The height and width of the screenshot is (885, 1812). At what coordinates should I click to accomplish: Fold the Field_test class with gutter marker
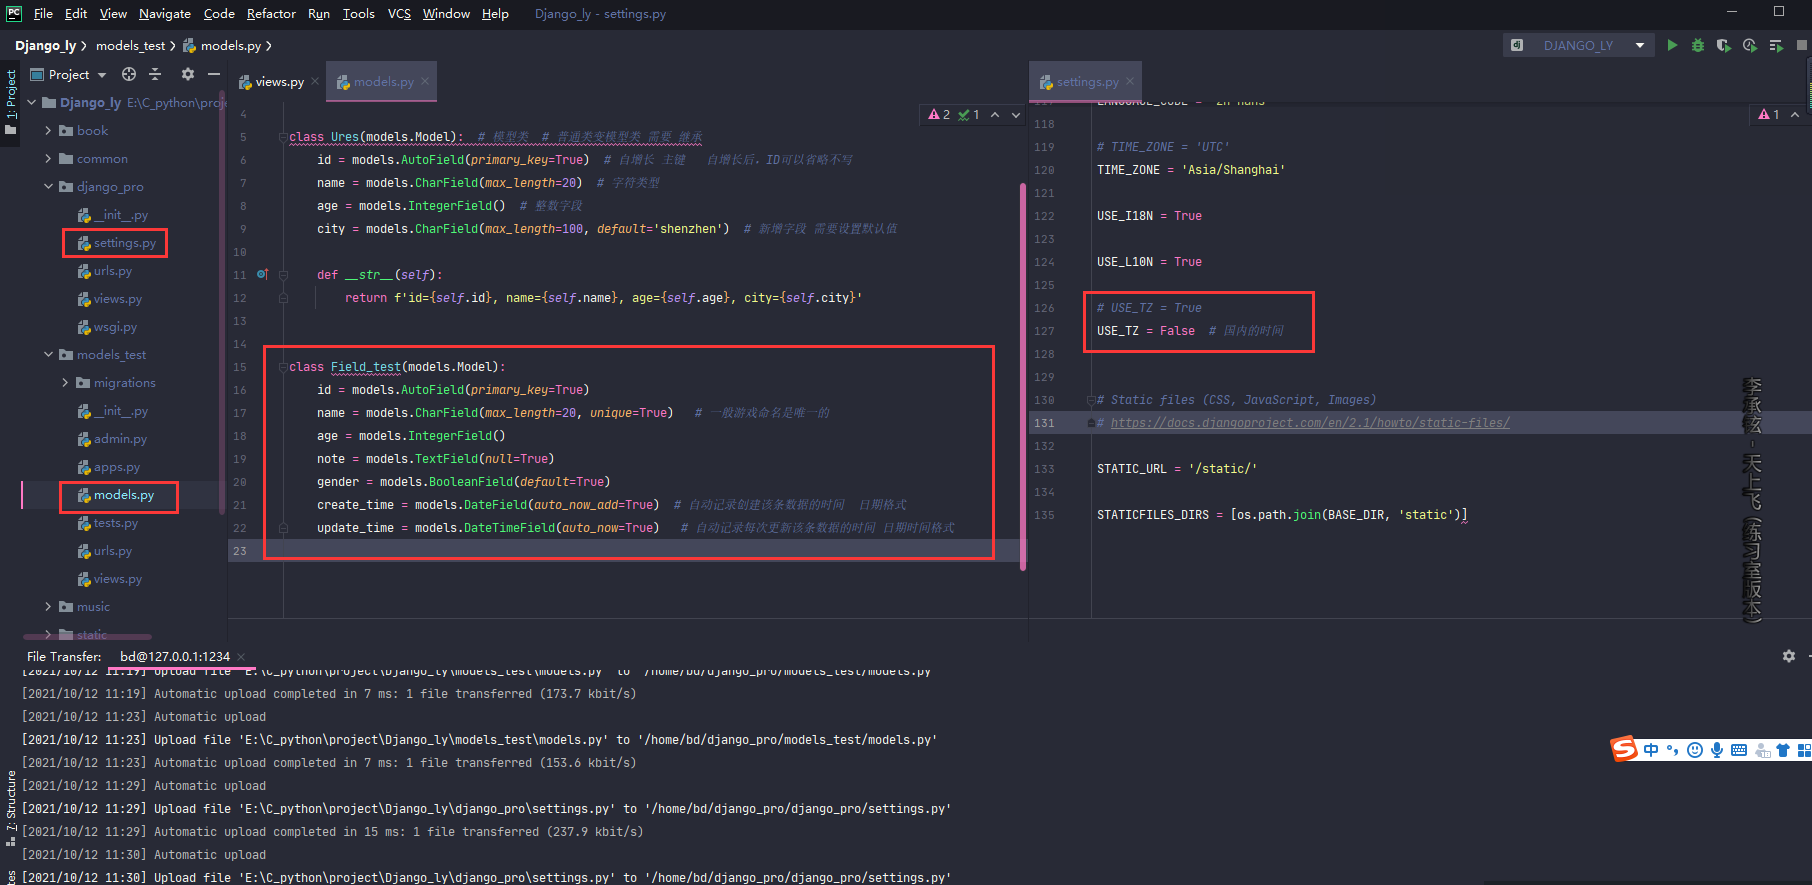[284, 367]
